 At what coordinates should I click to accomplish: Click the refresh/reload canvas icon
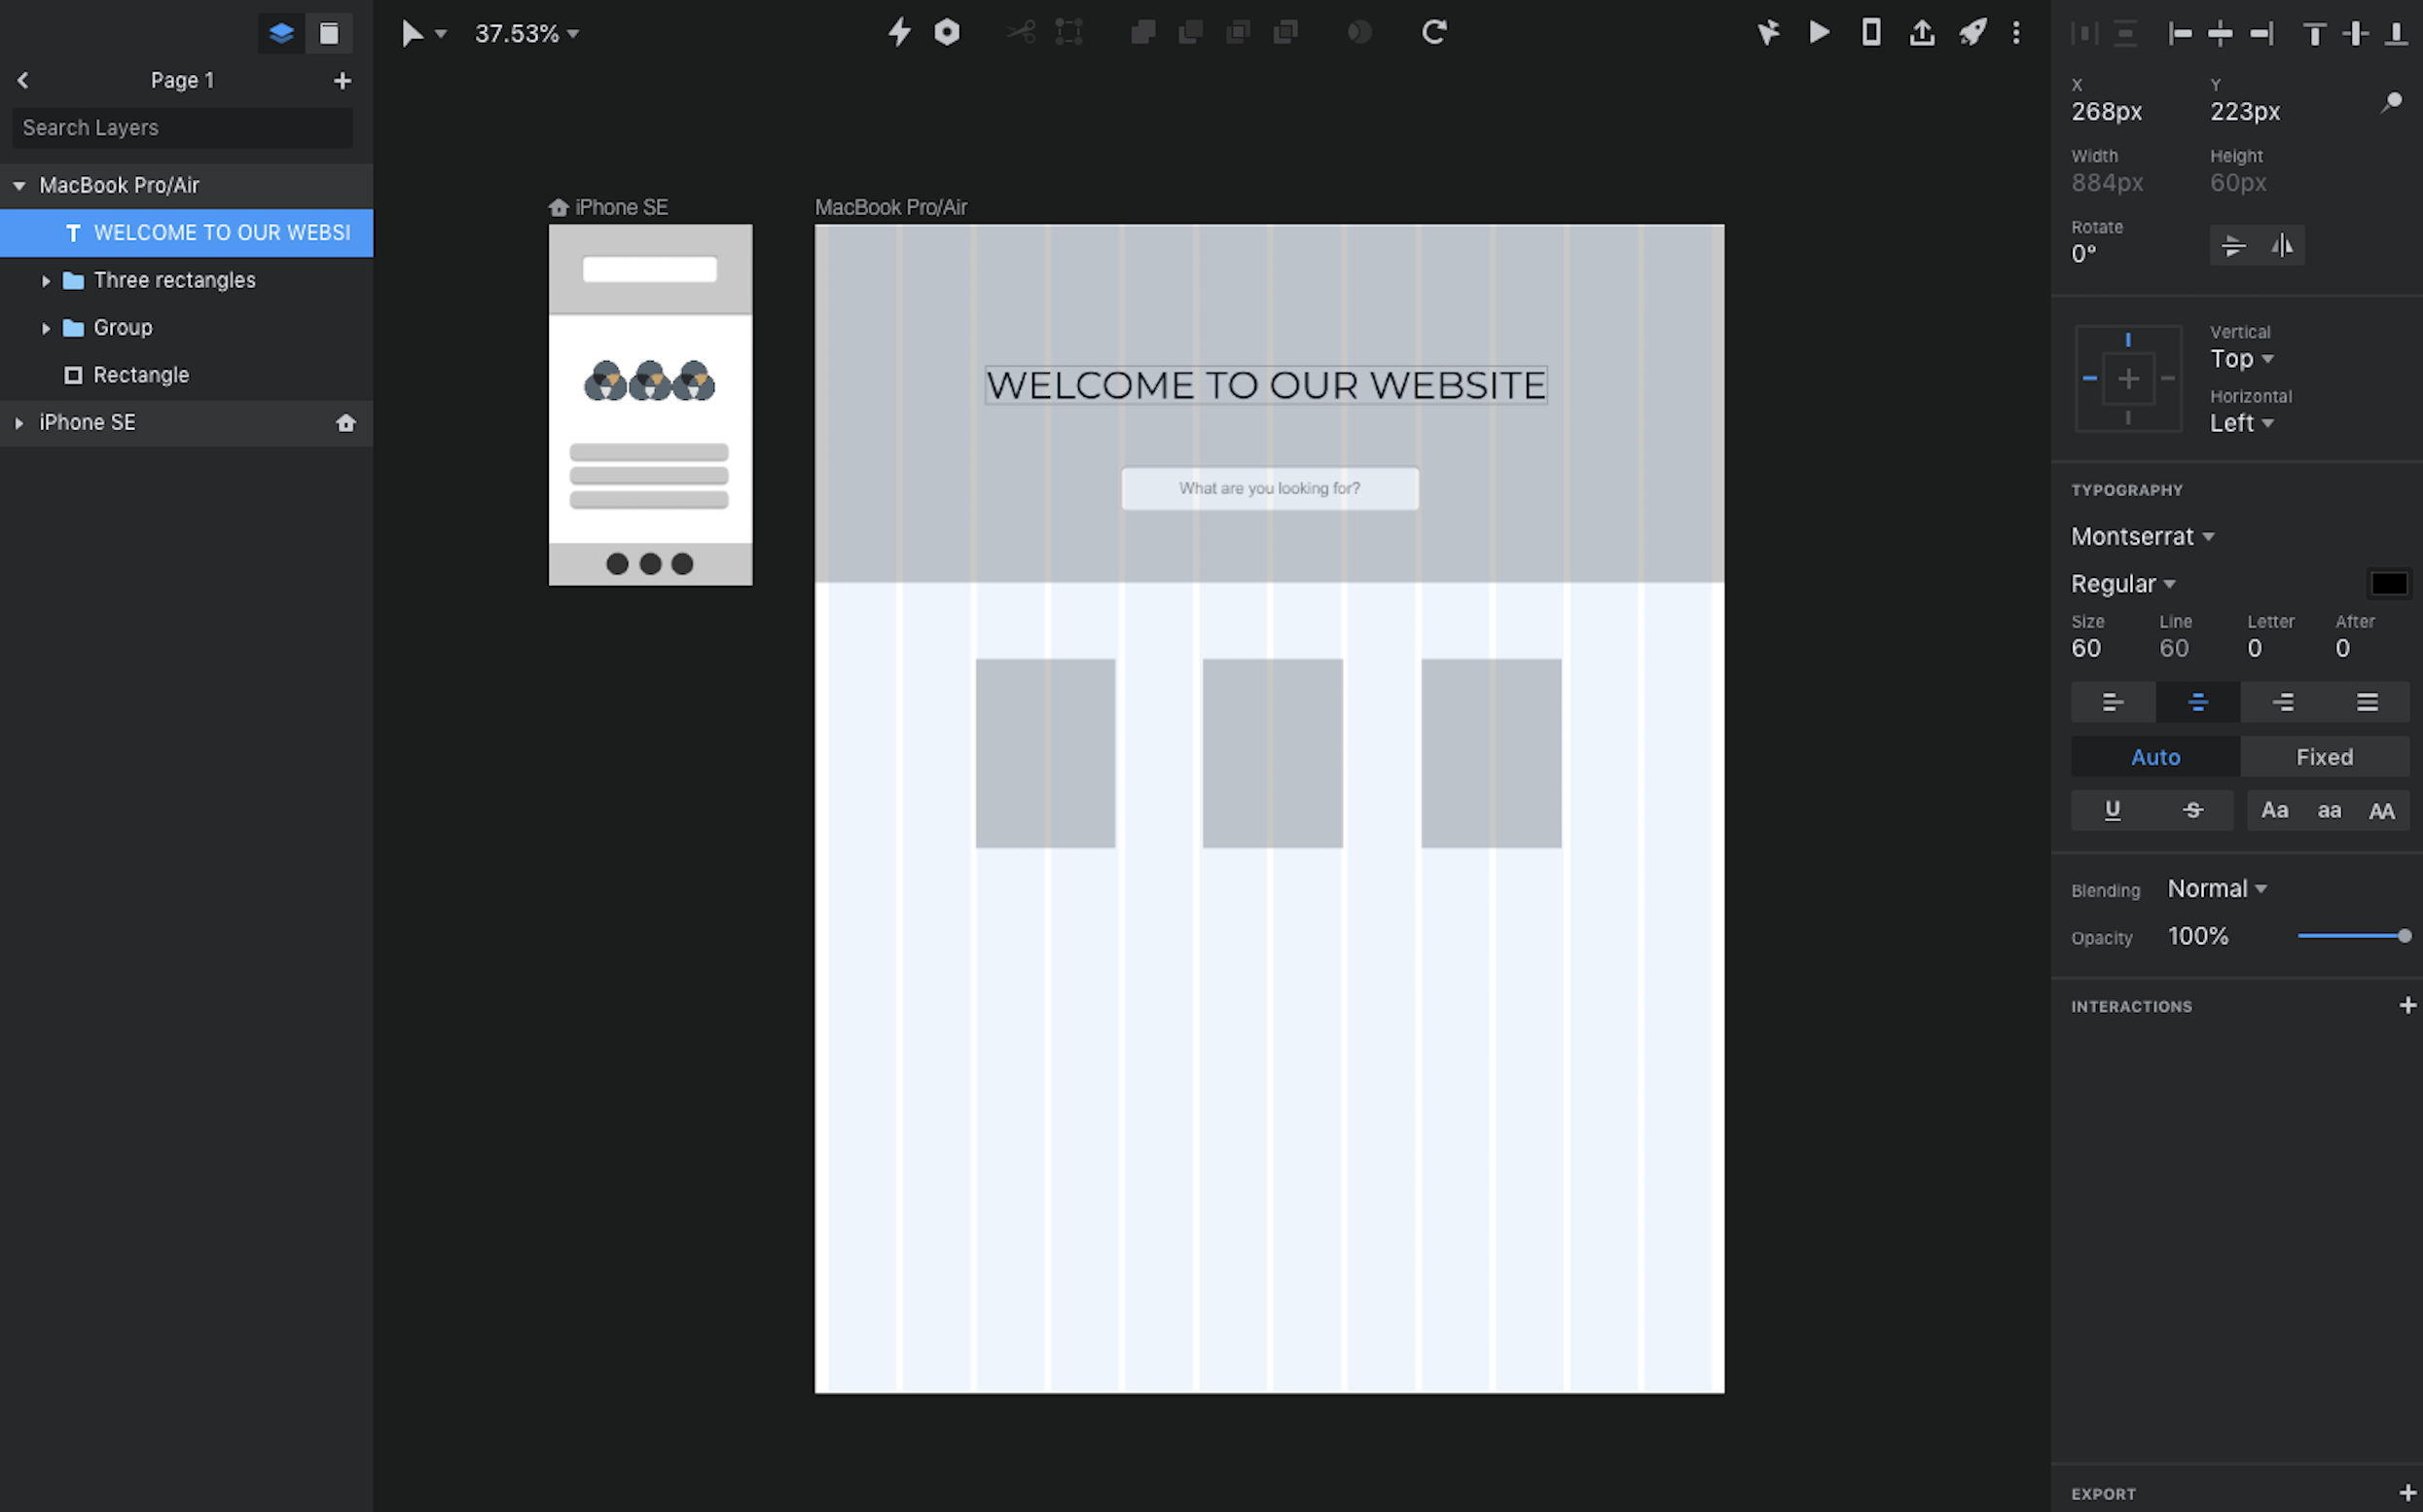point(1433,31)
